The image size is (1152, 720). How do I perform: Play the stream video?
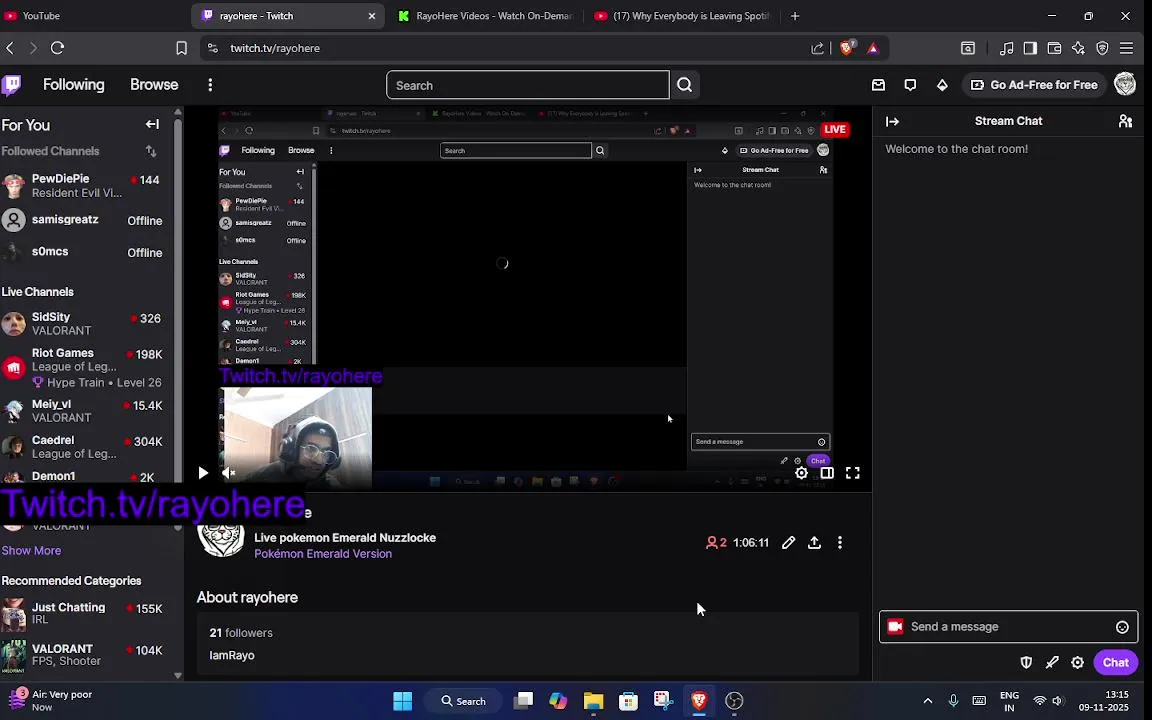[x=203, y=472]
